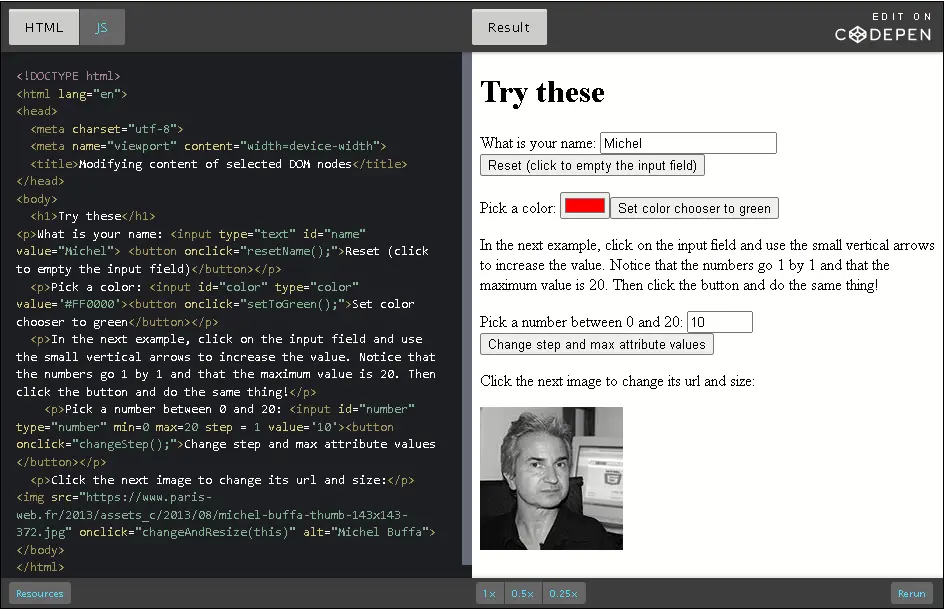Click Reset (click to empty the input field)

click(592, 165)
